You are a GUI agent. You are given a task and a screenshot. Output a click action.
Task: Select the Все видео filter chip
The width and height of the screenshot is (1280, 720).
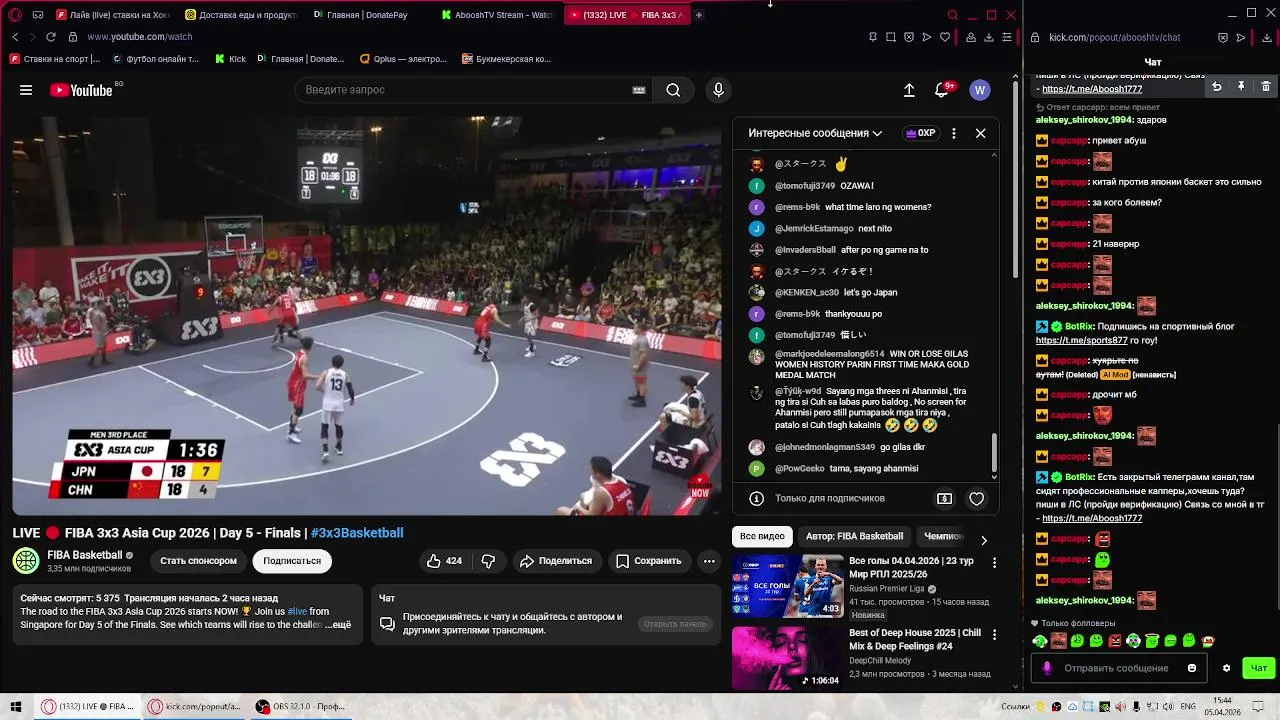pos(762,536)
